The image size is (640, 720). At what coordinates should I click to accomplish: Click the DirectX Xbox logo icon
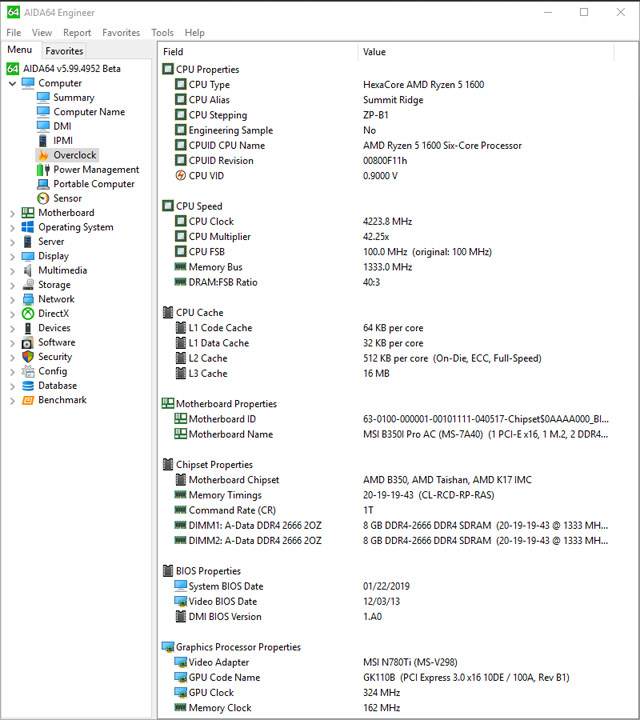click(28, 314)
